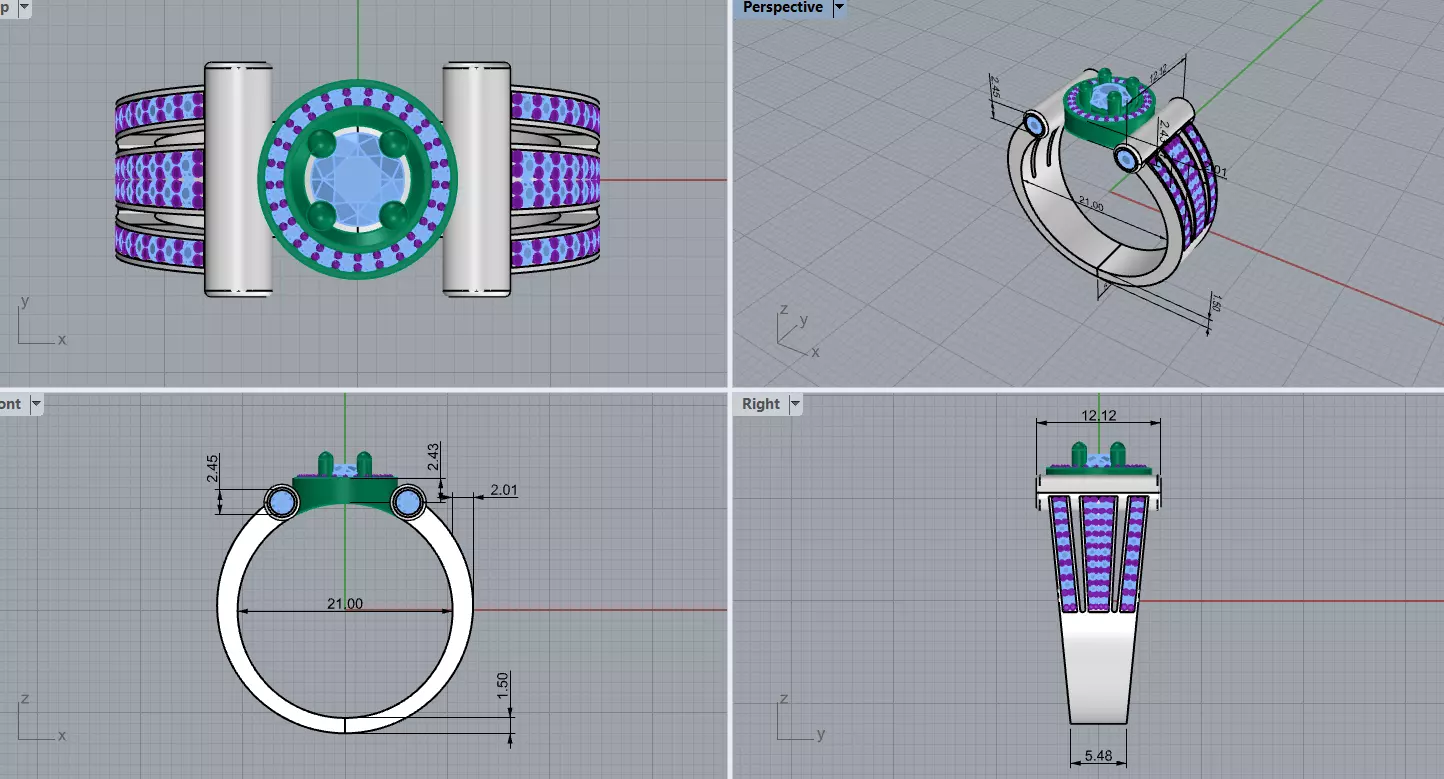Select the upper-left green prong in Top view
The image size is (1444, 779).
[321, 144]
